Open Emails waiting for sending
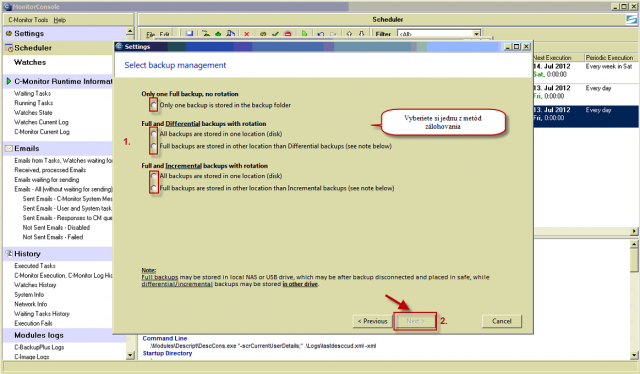The image size is (640, 374). pos(47,180)
